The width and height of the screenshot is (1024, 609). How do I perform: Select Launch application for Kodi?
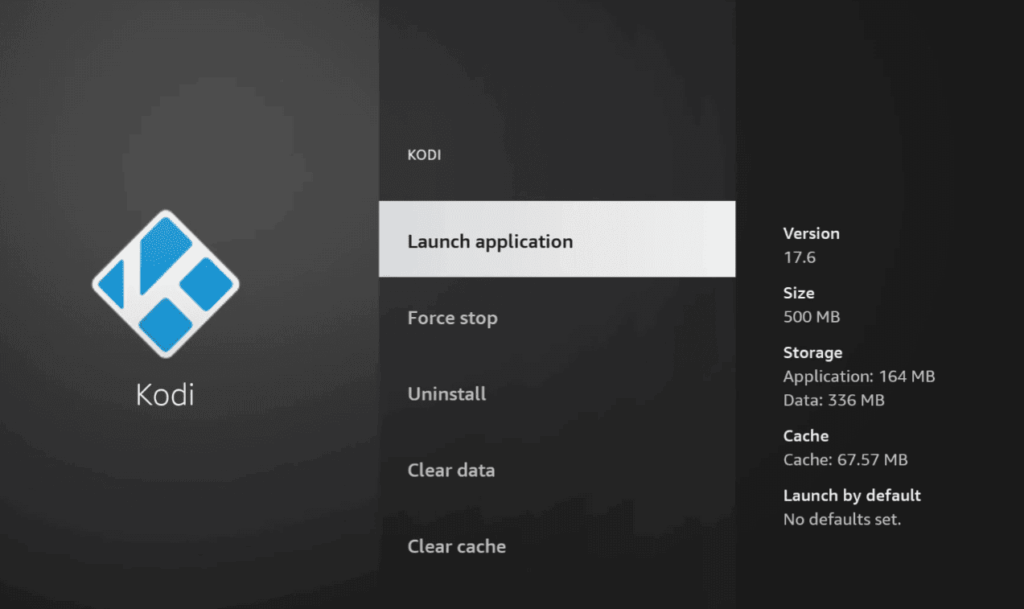(x=557, y=239)
